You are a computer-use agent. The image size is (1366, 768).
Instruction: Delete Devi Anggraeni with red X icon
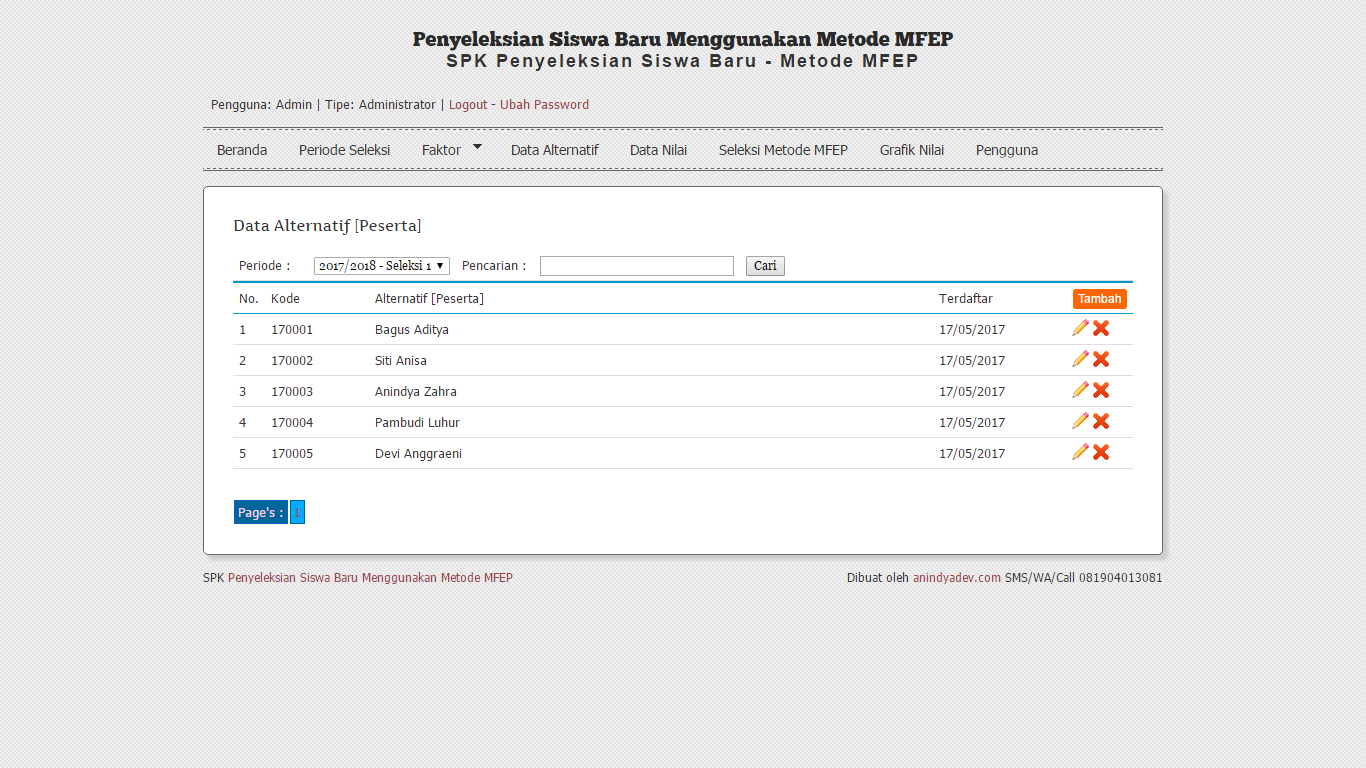1101,452
